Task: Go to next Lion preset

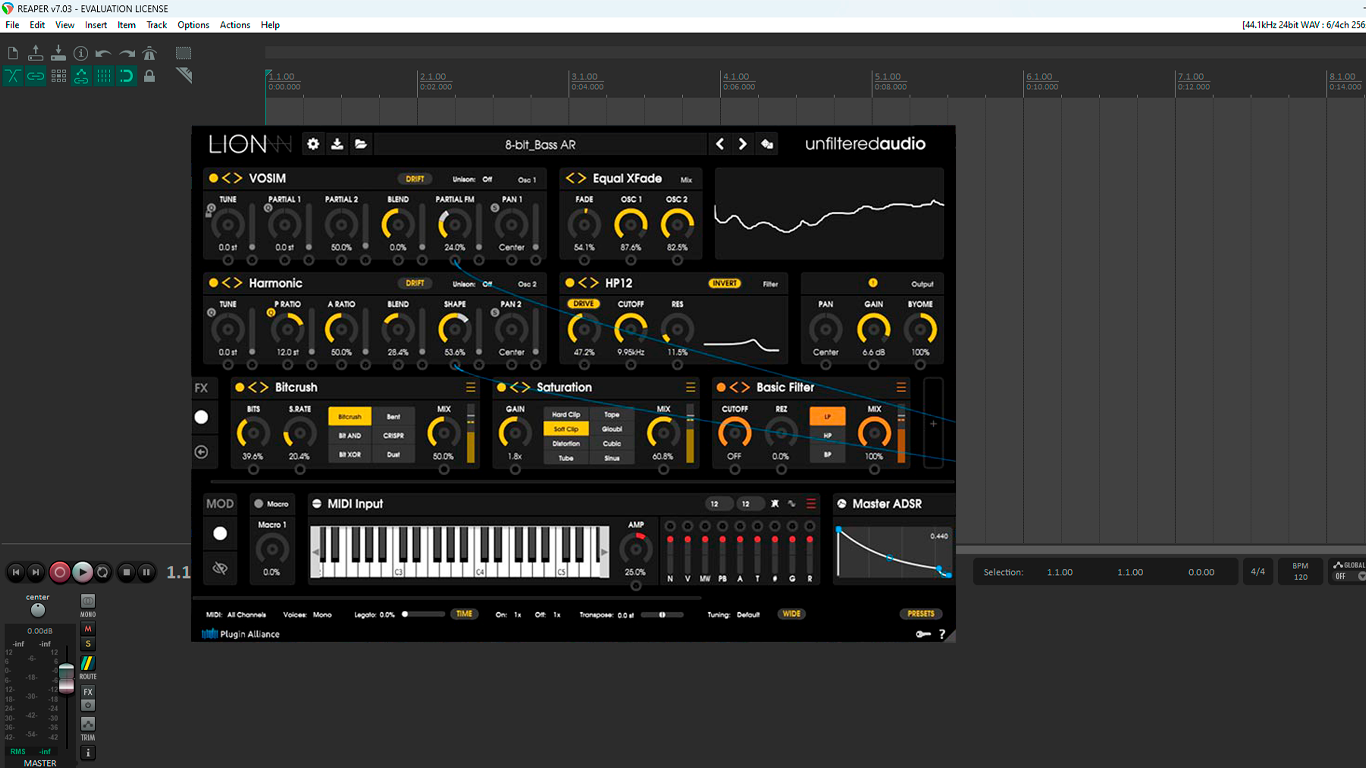Action: point(743,144)
